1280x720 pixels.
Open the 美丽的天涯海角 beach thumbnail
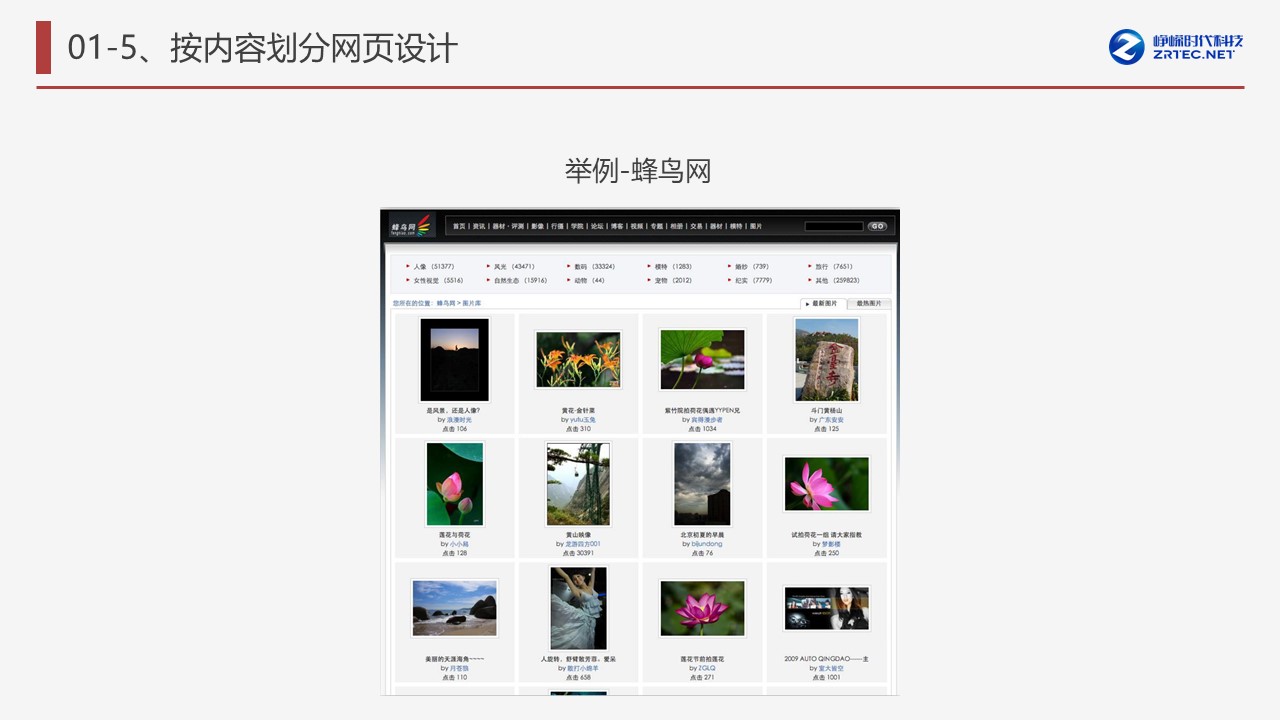(x=454, y=608)
